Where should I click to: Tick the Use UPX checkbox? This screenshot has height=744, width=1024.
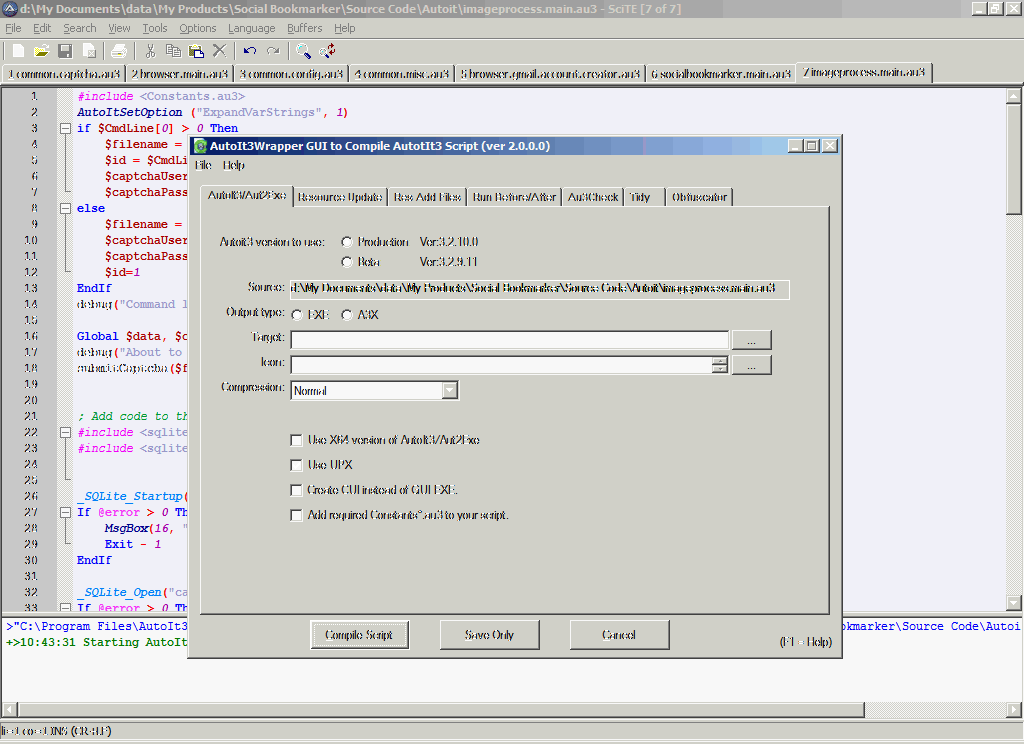click(x=296, y=465)
